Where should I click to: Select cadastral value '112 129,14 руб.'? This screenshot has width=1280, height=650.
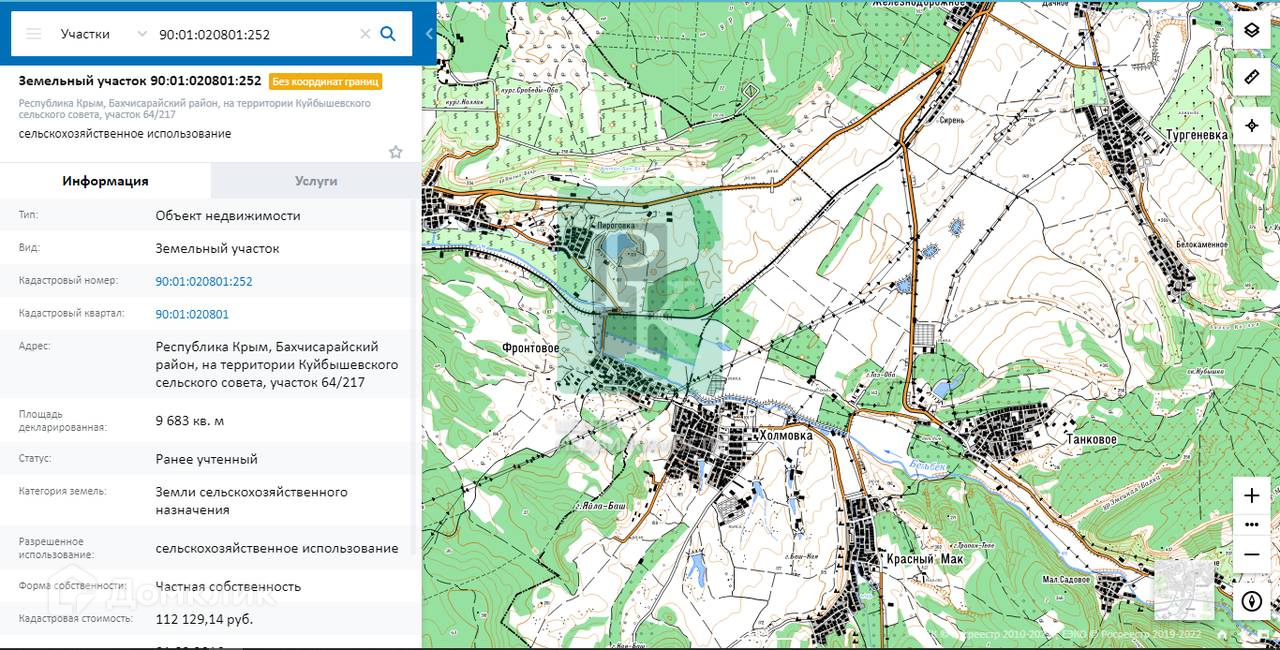tap(204, 619)
